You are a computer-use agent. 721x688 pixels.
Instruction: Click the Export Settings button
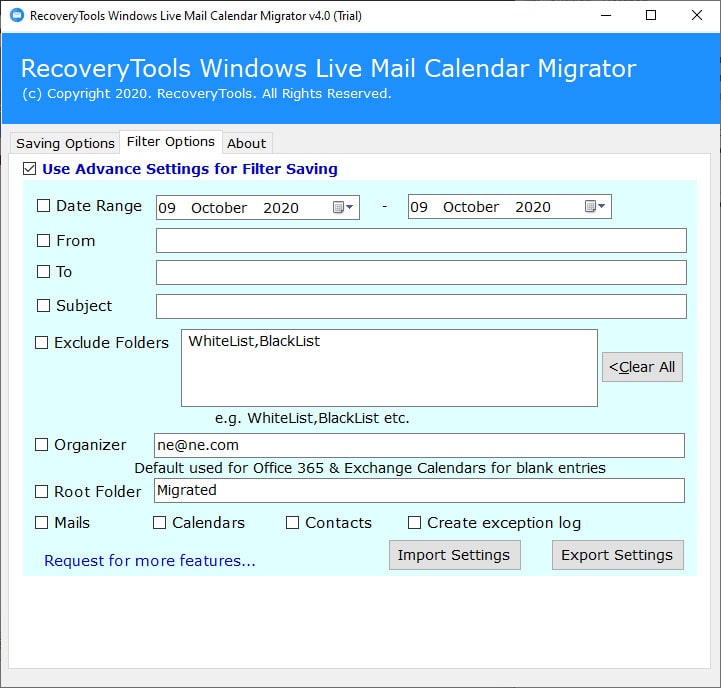[x=618, y=555]
